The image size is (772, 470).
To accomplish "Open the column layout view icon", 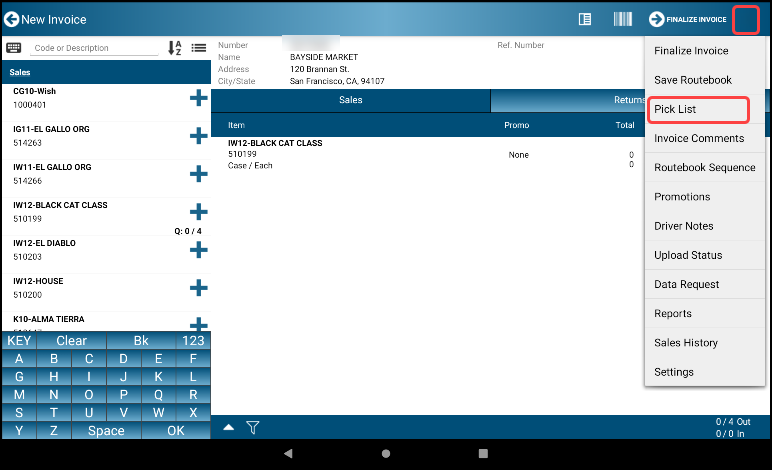I will [584, 19].
